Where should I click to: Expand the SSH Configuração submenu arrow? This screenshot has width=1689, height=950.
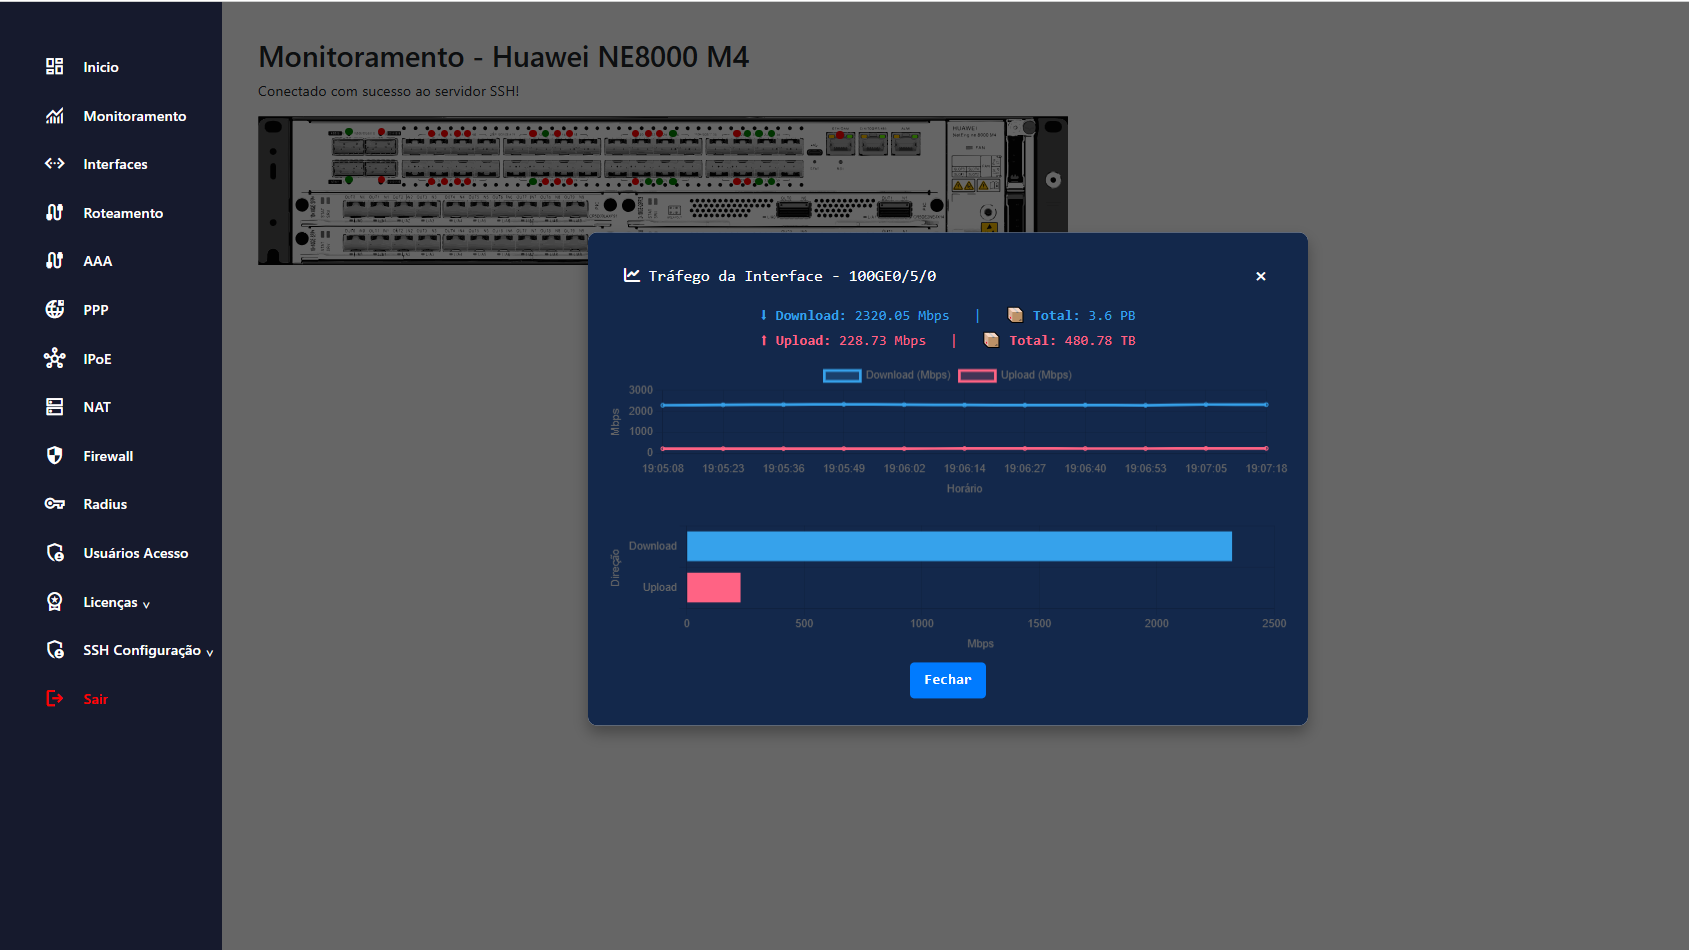coord(210,652)
